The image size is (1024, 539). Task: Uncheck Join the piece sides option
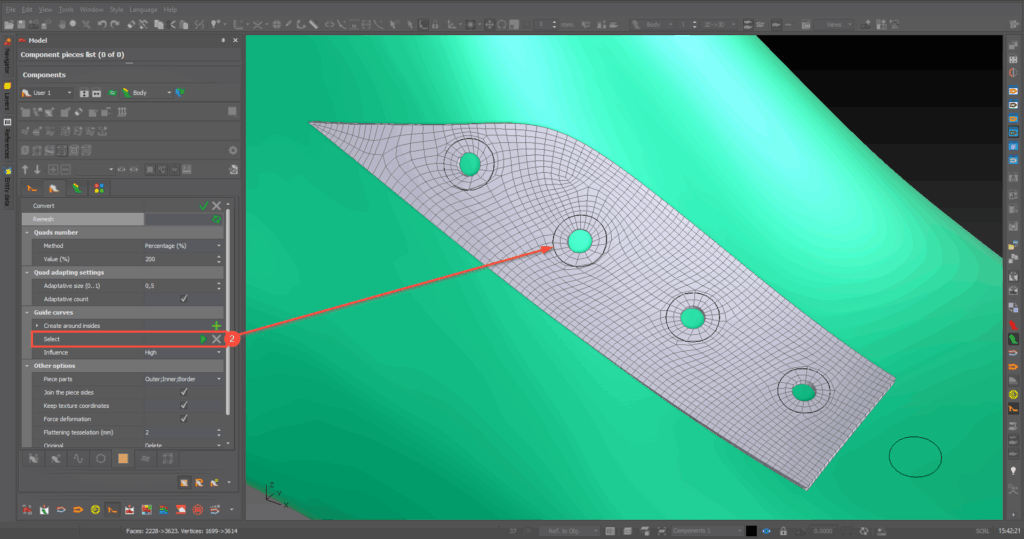tap(183, 393)
